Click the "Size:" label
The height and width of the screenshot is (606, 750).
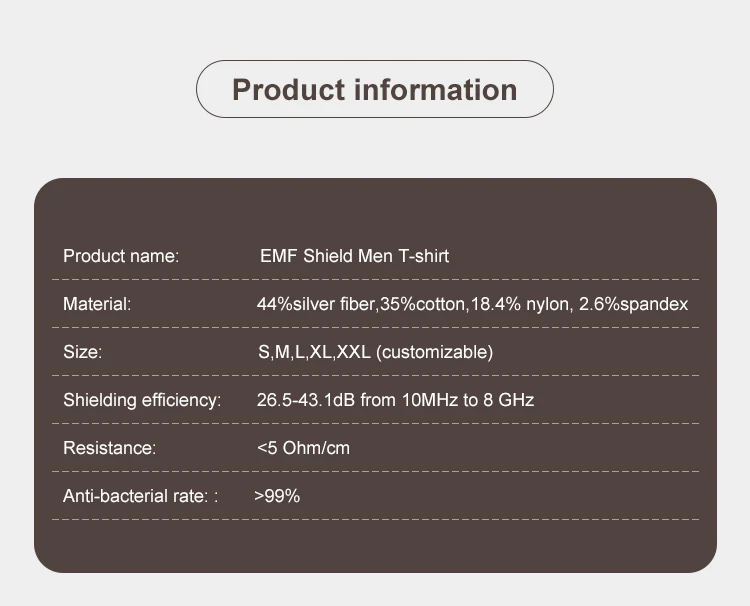tap(83, 352)
